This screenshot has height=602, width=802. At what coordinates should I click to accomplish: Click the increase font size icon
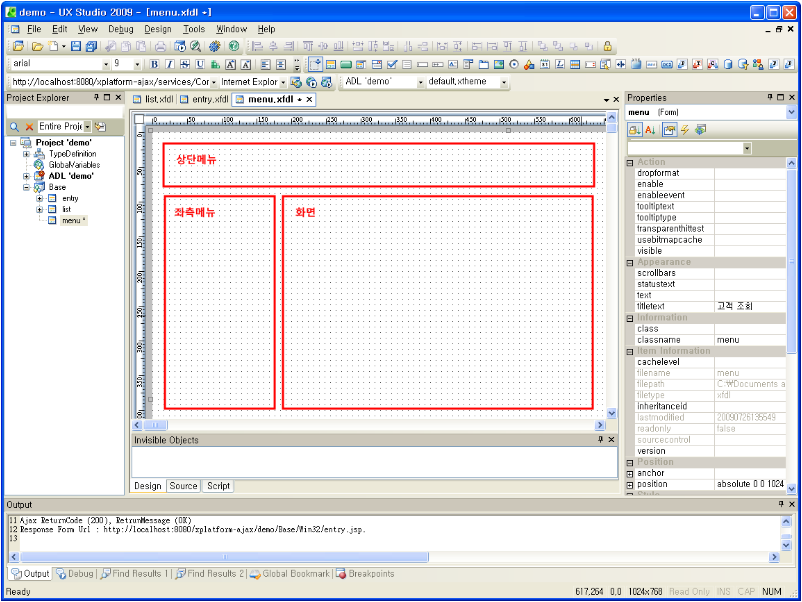(231, 64)
